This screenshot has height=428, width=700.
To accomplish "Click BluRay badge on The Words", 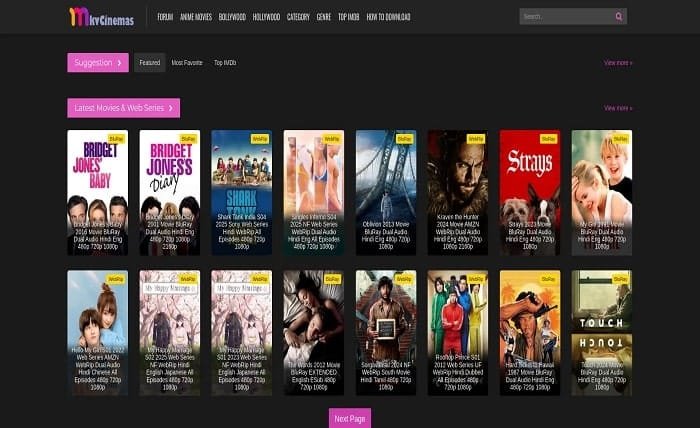I will [332, 279].
